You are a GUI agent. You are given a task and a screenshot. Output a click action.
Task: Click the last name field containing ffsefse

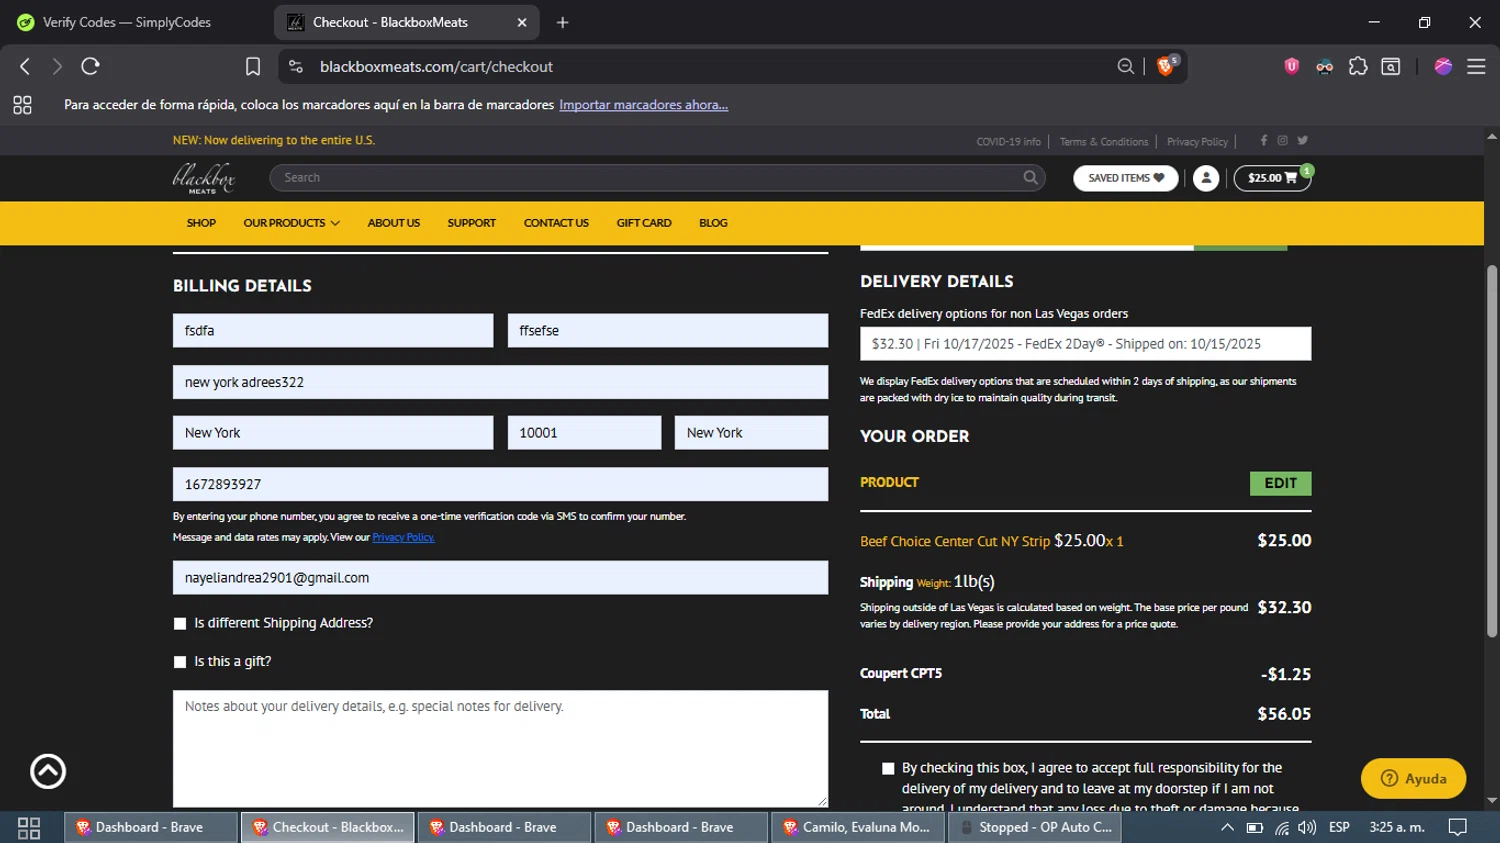coord(667,331)
